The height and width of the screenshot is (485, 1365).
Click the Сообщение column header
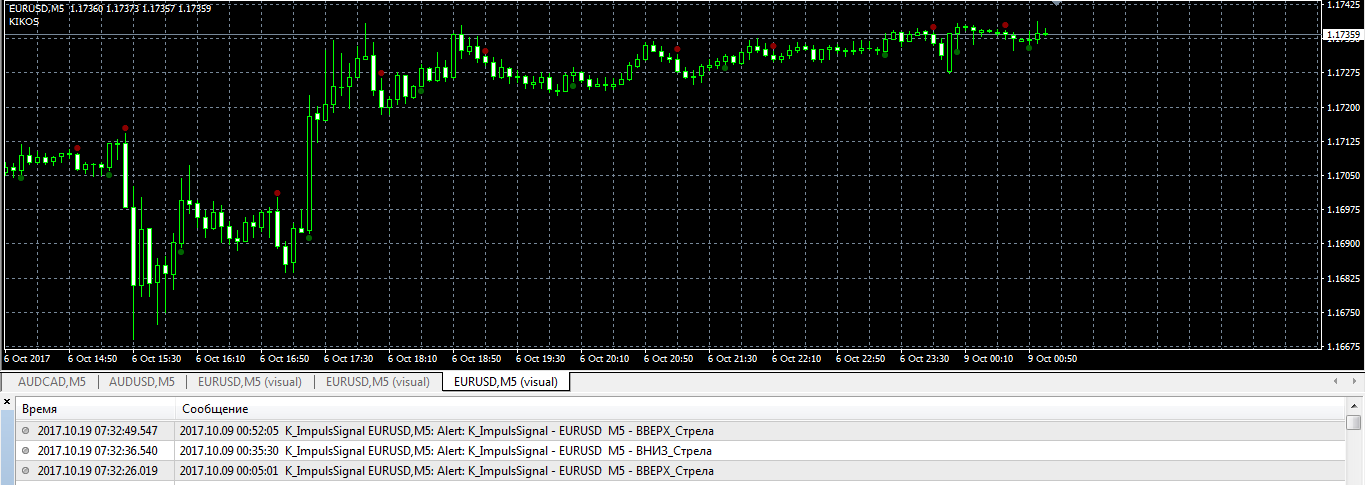coord(215,409)
